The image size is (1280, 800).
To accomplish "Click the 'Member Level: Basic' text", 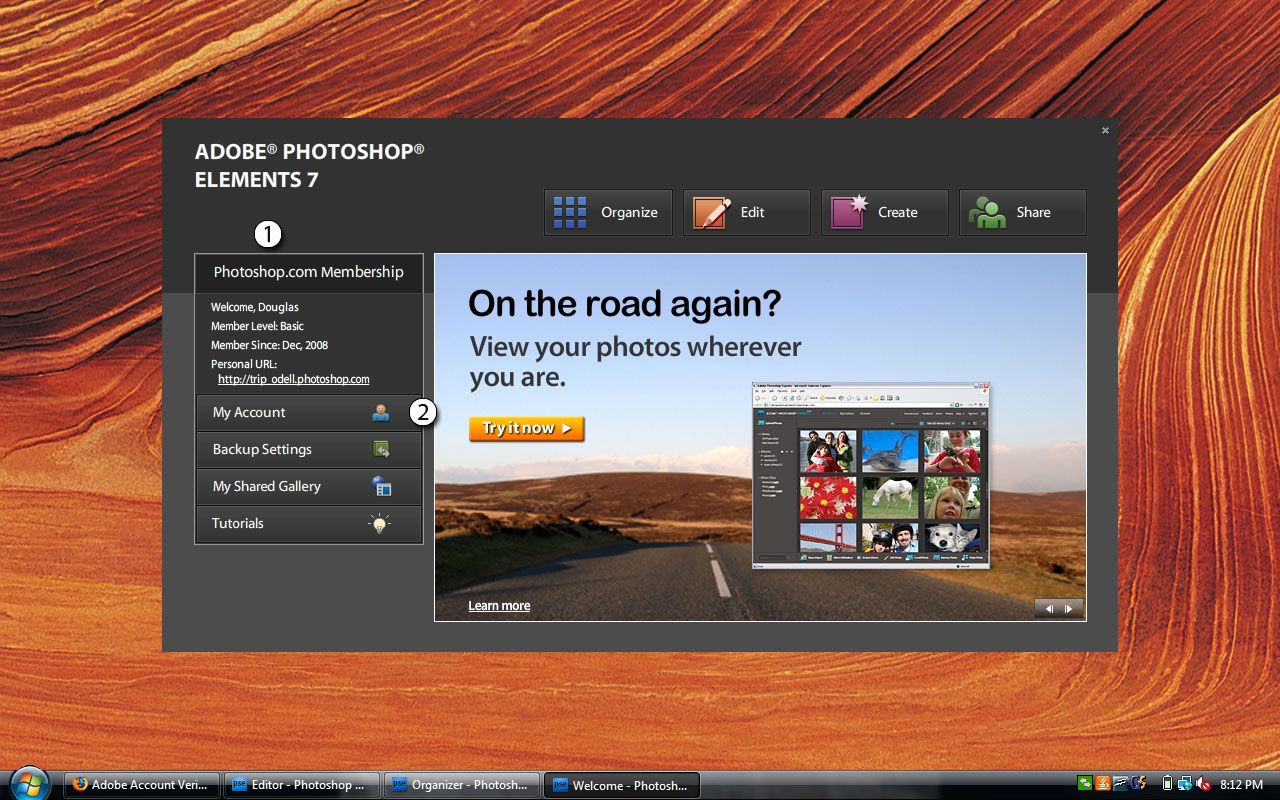I will point(257,326).
